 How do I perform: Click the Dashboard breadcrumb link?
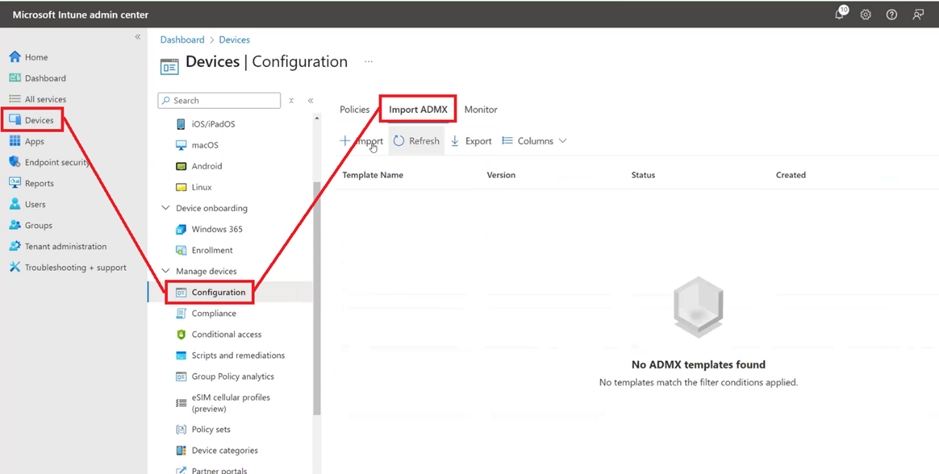(182, 40)
